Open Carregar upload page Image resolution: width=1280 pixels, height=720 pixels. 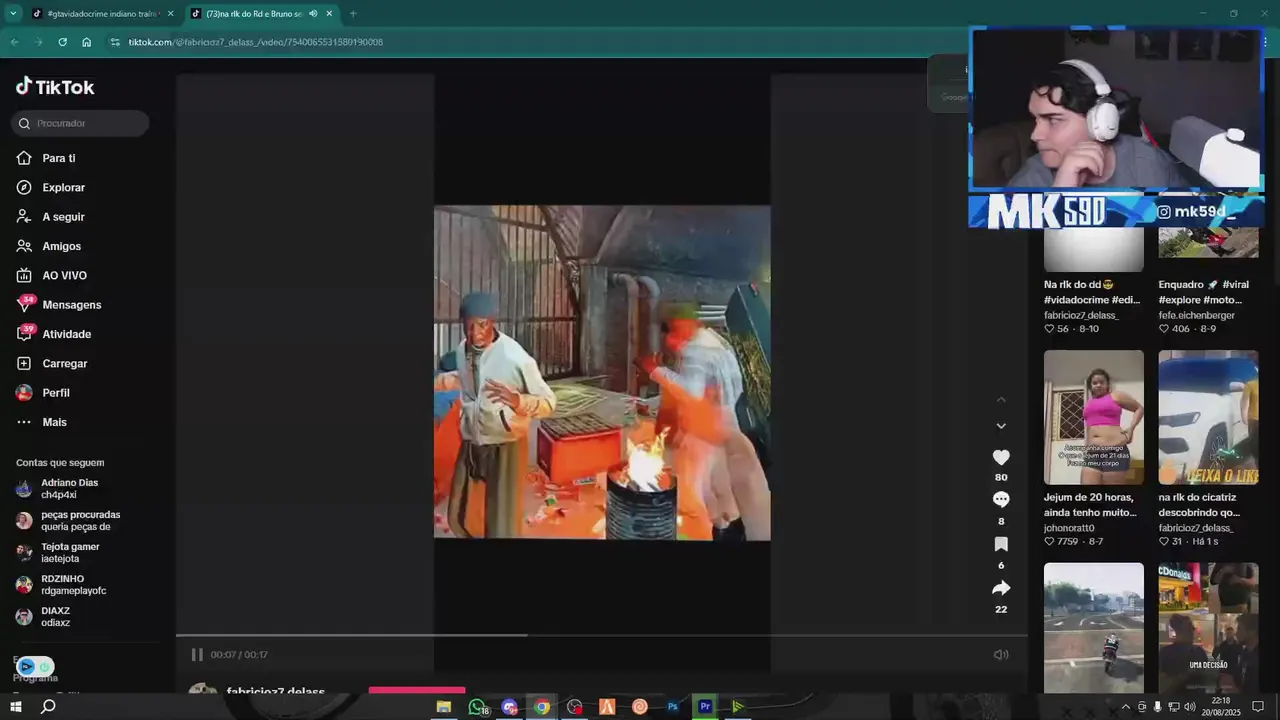click(52, 363)
